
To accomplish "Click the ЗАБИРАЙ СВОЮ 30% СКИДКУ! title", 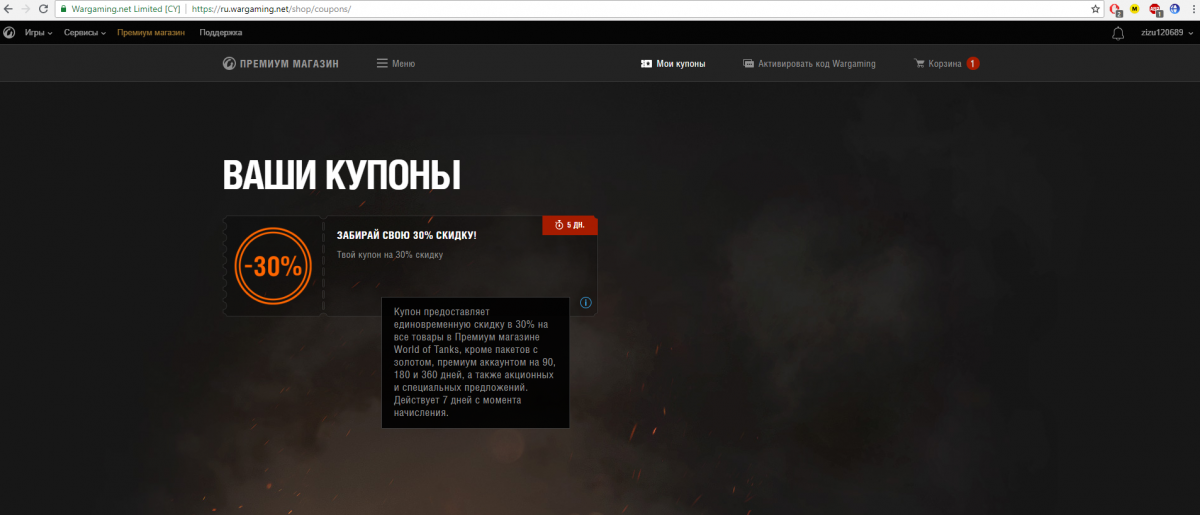I will (x=407, y=235).
